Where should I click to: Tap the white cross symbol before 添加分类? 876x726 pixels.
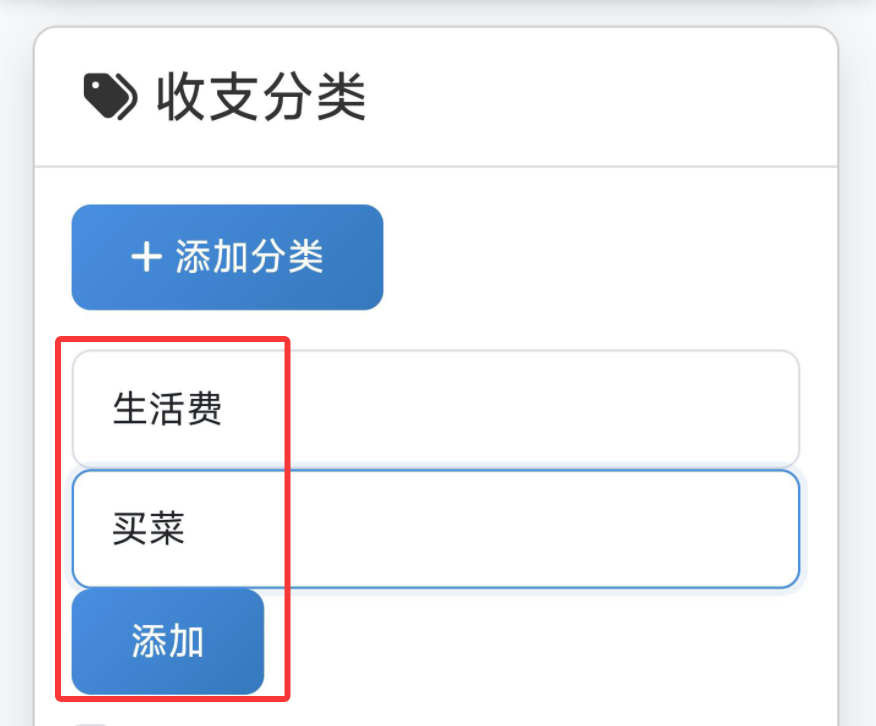point(146,258)
